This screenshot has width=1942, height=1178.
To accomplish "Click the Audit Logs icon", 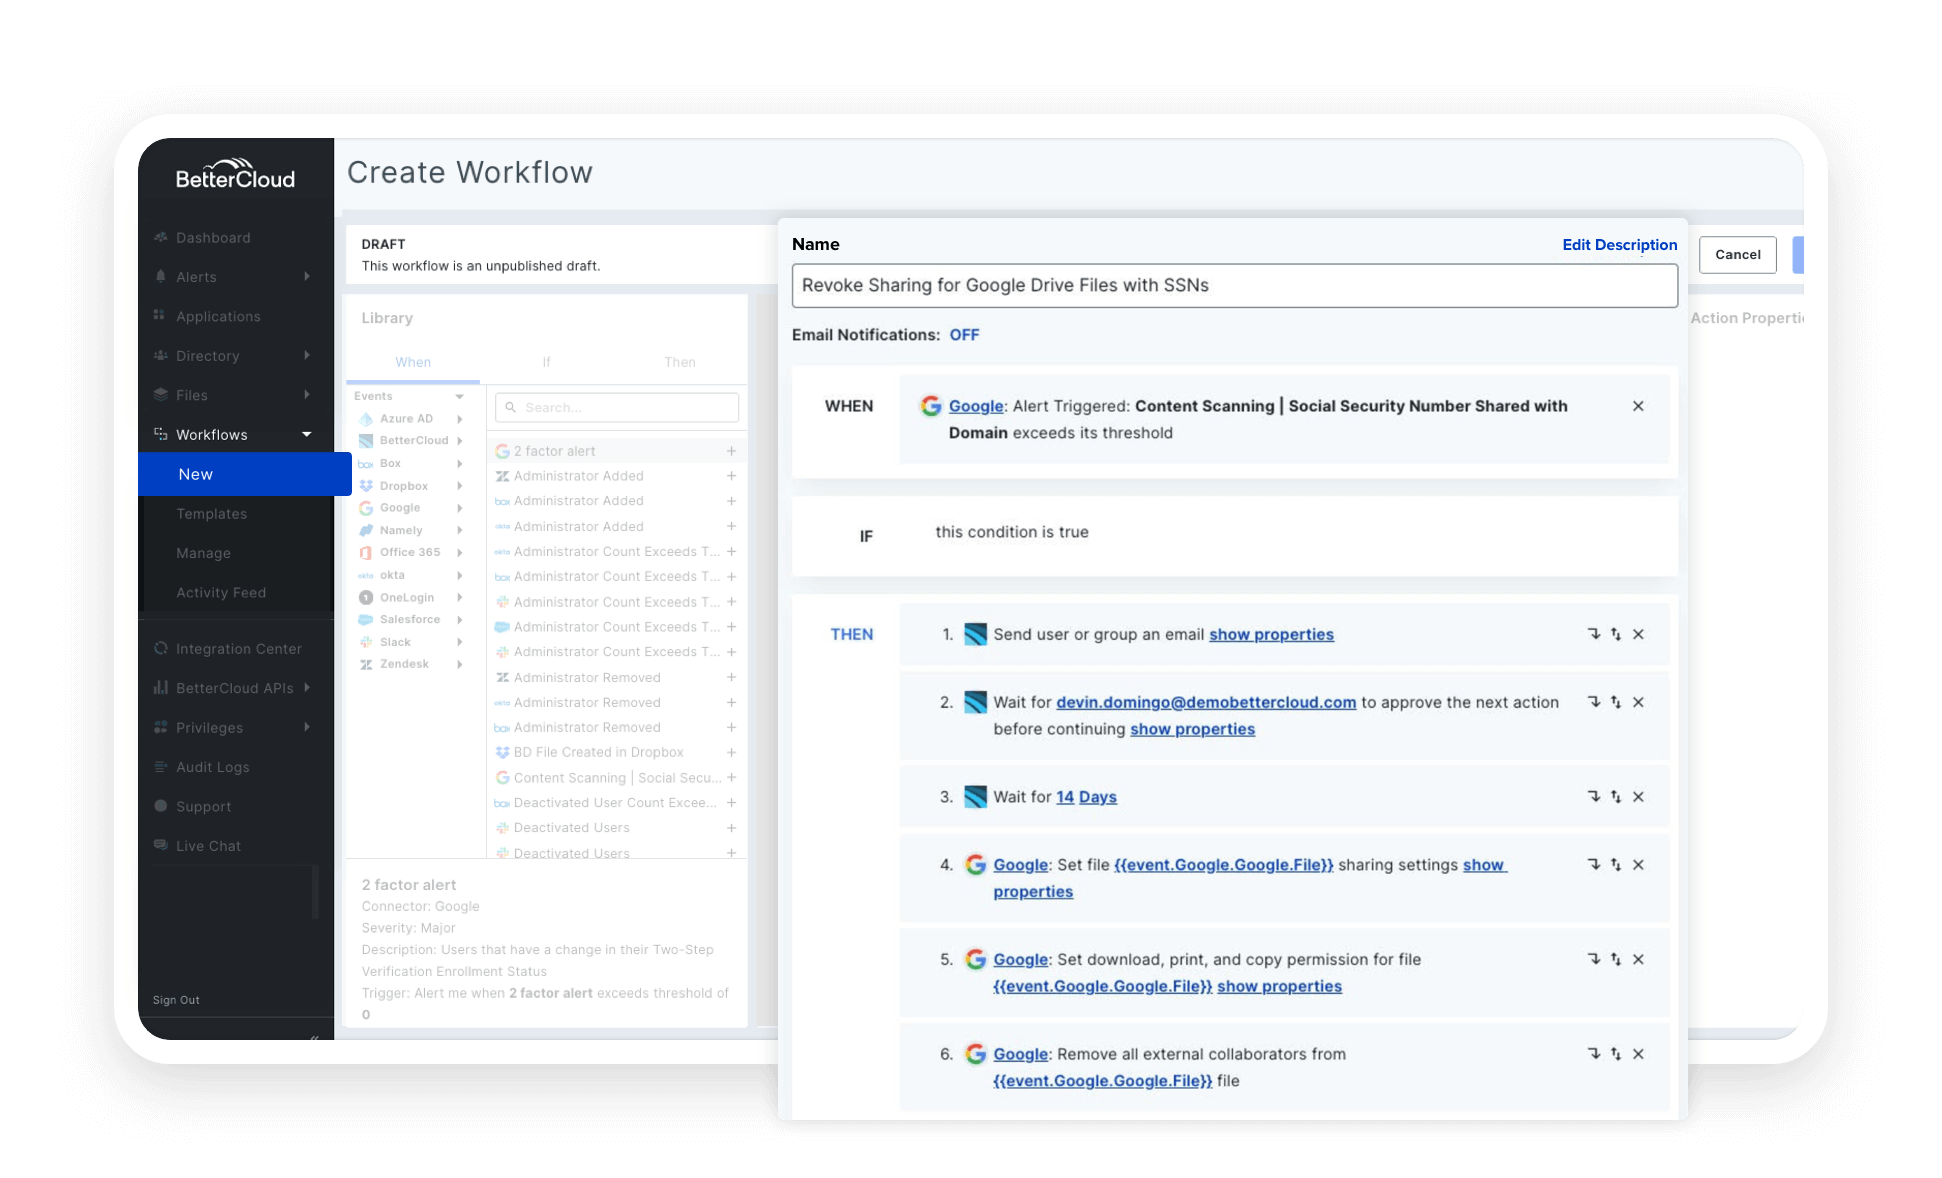I will coord(160,767).
